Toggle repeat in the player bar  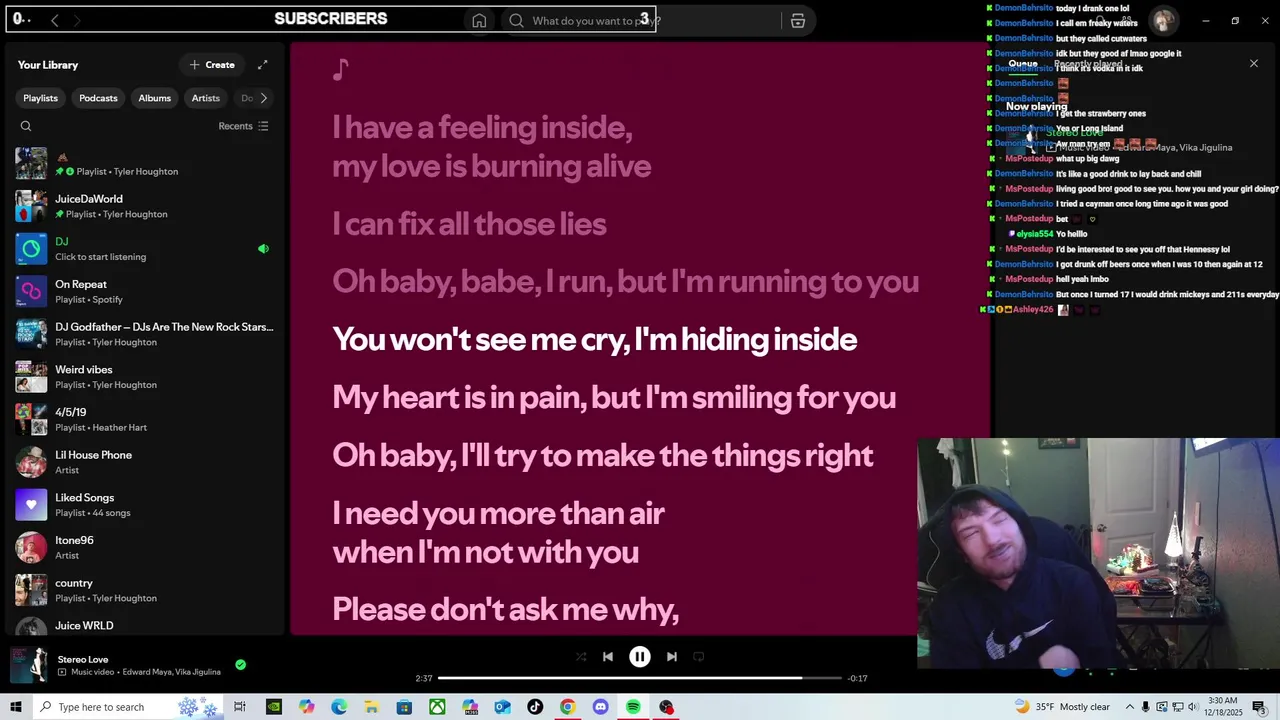699,657
